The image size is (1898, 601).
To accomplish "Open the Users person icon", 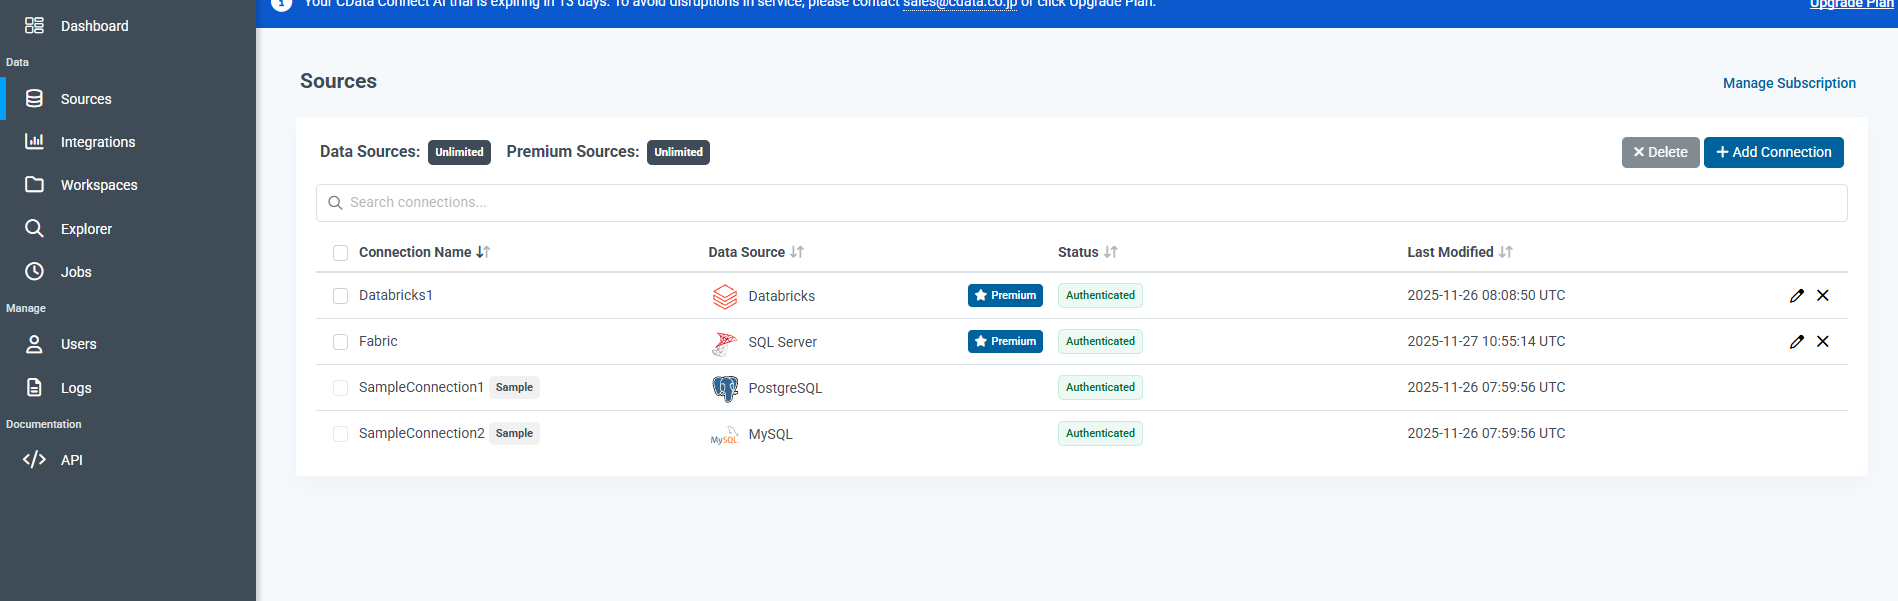I will (34, 344).
